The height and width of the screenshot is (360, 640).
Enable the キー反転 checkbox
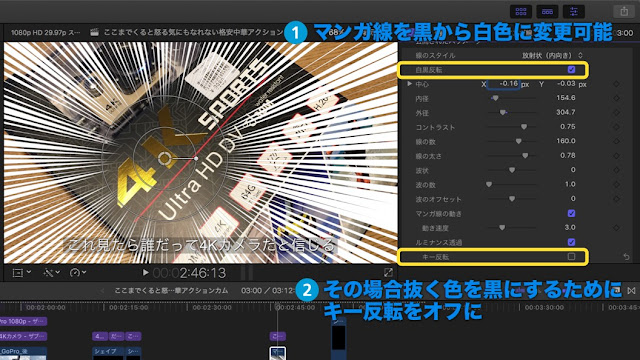tap(571, 256)
